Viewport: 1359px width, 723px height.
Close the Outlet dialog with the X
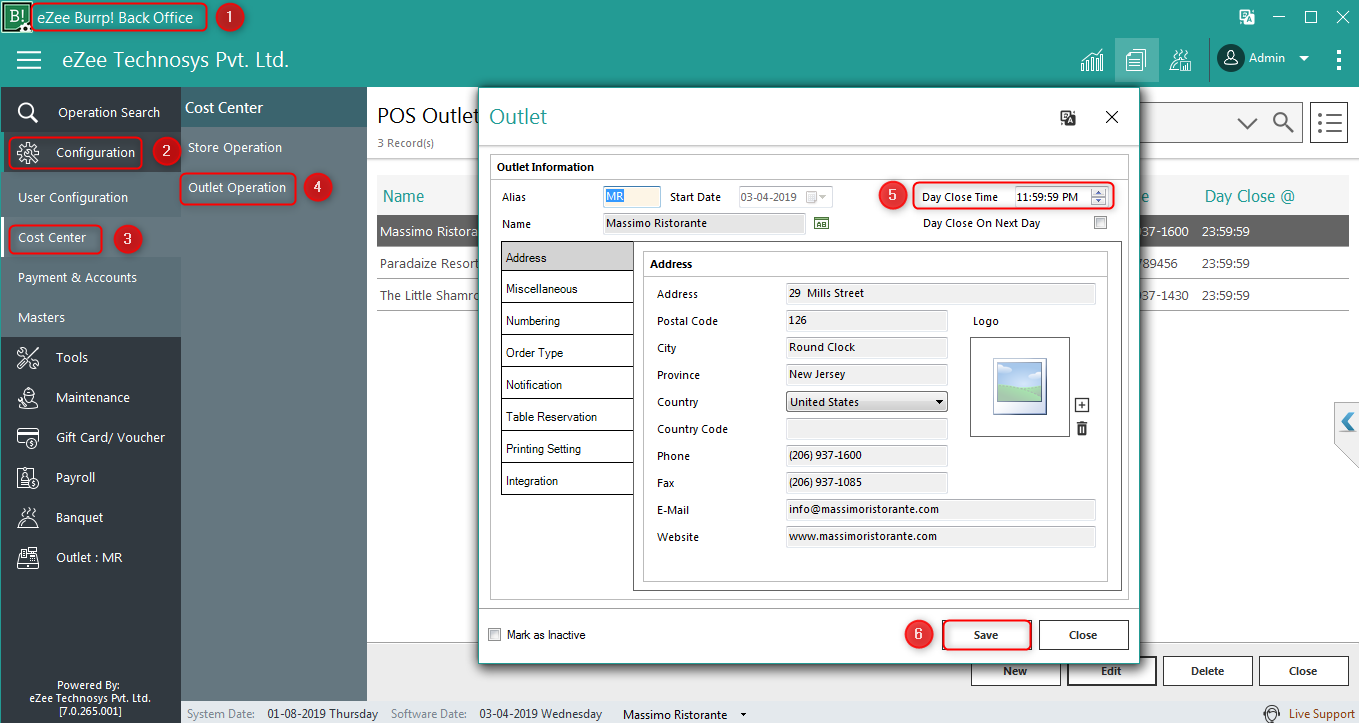1112,117
